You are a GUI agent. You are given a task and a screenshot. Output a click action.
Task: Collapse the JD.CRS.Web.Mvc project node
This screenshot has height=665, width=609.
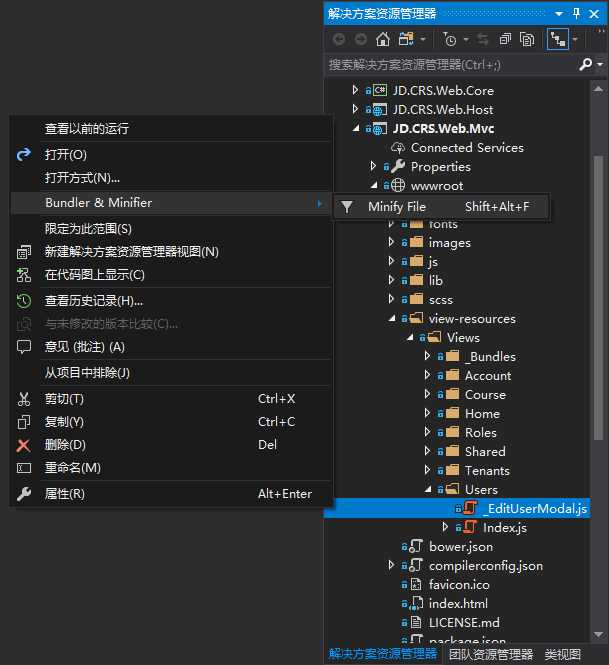pyautogui.click(x=356, y=128)
